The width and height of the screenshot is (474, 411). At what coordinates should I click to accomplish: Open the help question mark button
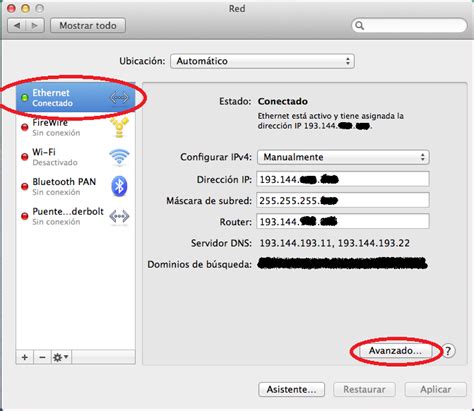[448, 351]
